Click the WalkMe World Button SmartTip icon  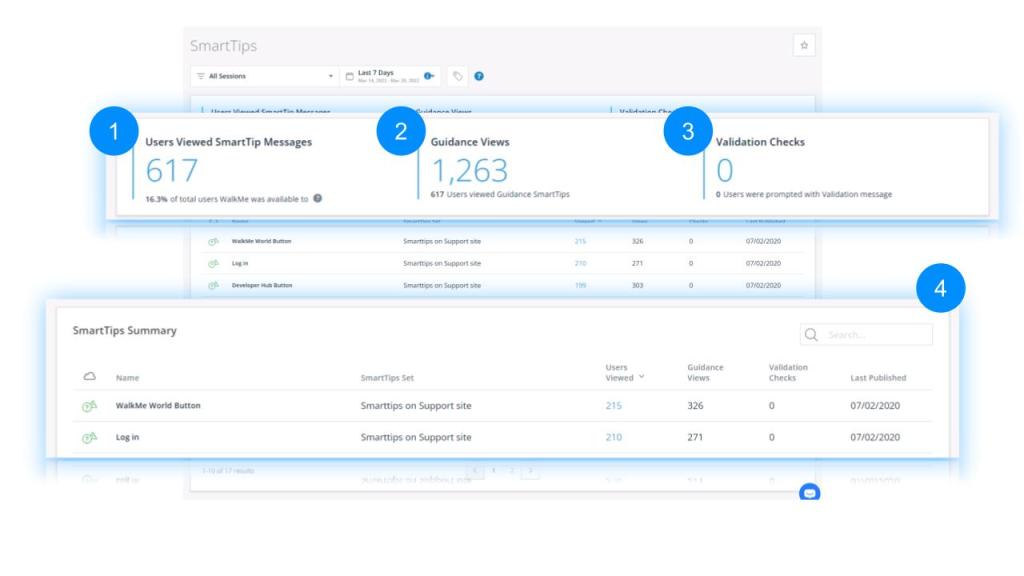(x=89, y=406)
